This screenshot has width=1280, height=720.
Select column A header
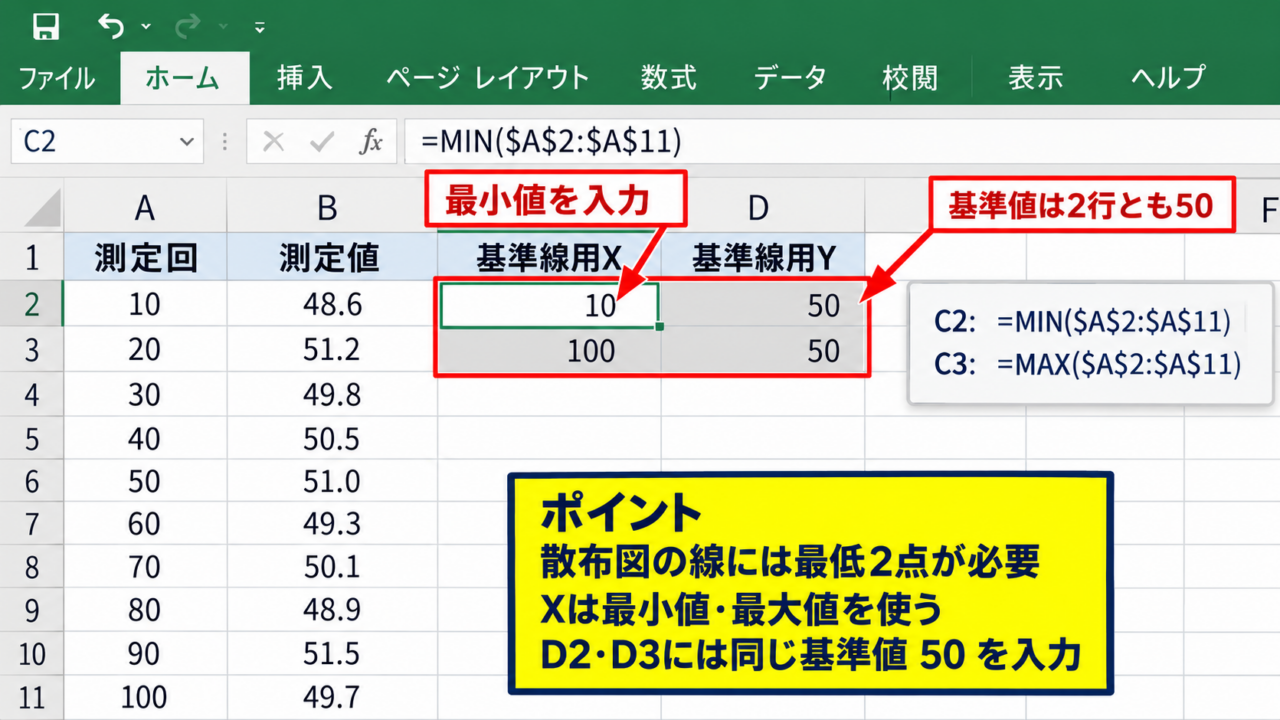coord(145,208)
